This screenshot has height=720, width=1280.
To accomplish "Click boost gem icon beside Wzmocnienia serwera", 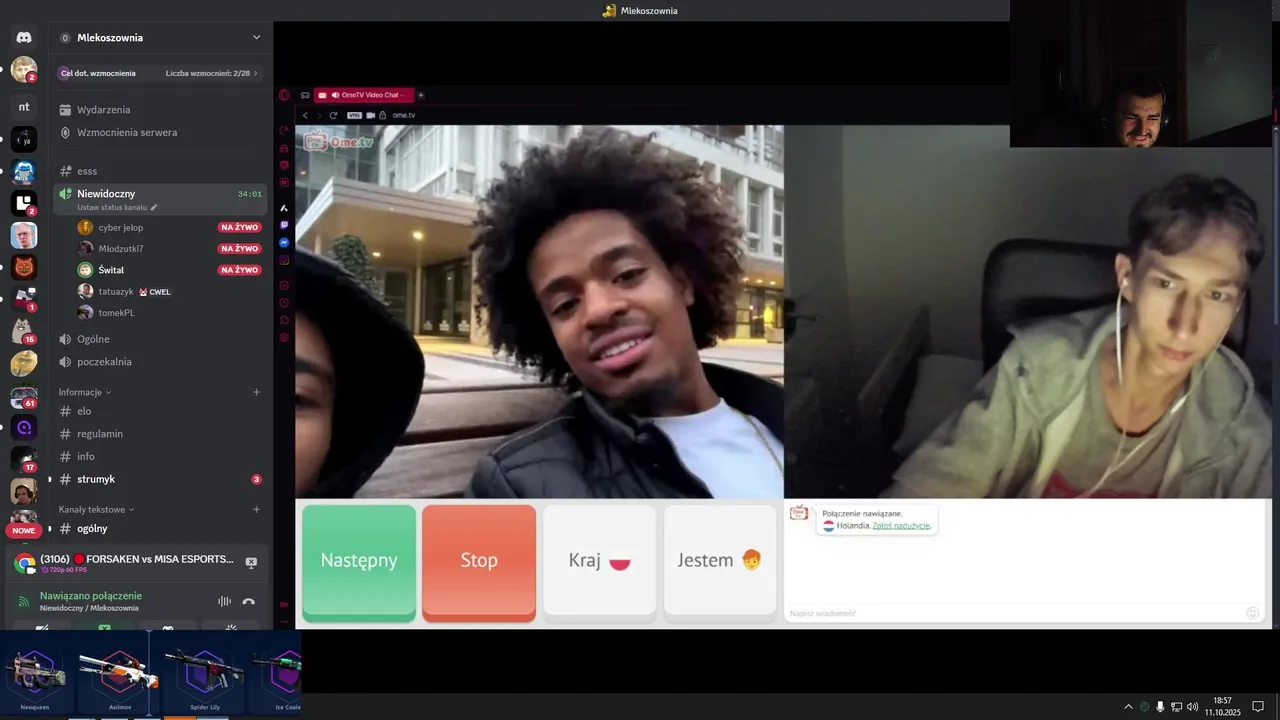I will pos(65,132).
